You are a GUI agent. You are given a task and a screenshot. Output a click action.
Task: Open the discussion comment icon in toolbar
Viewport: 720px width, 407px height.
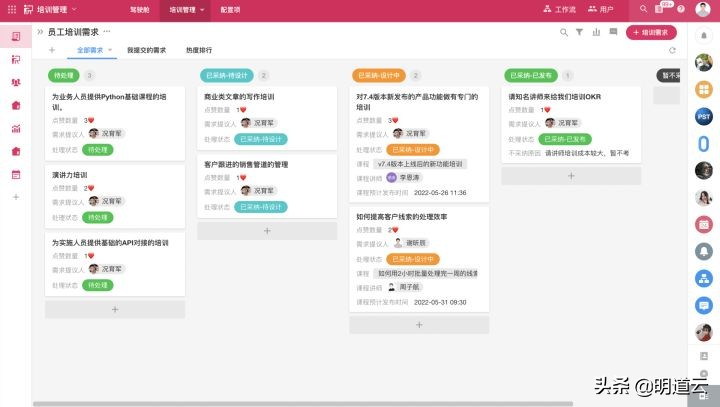click(613, 32)
